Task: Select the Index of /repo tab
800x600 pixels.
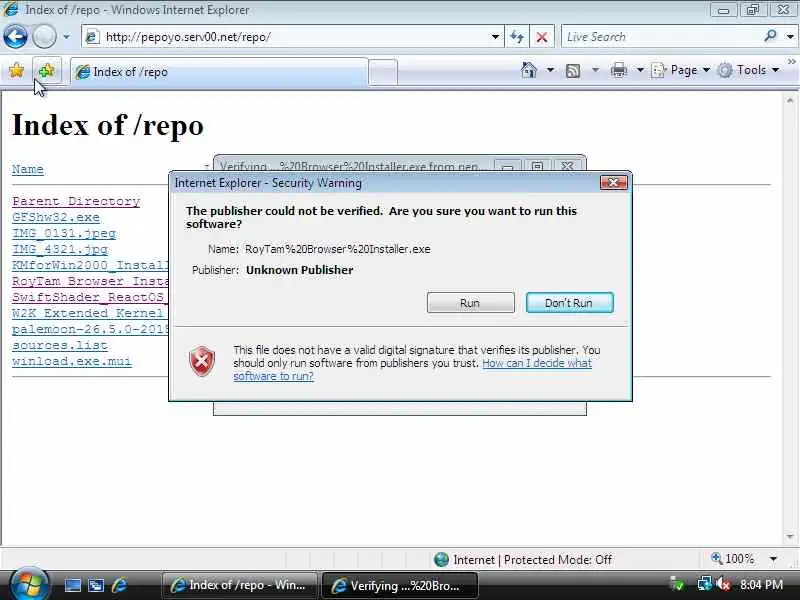Action: (219, 72)
